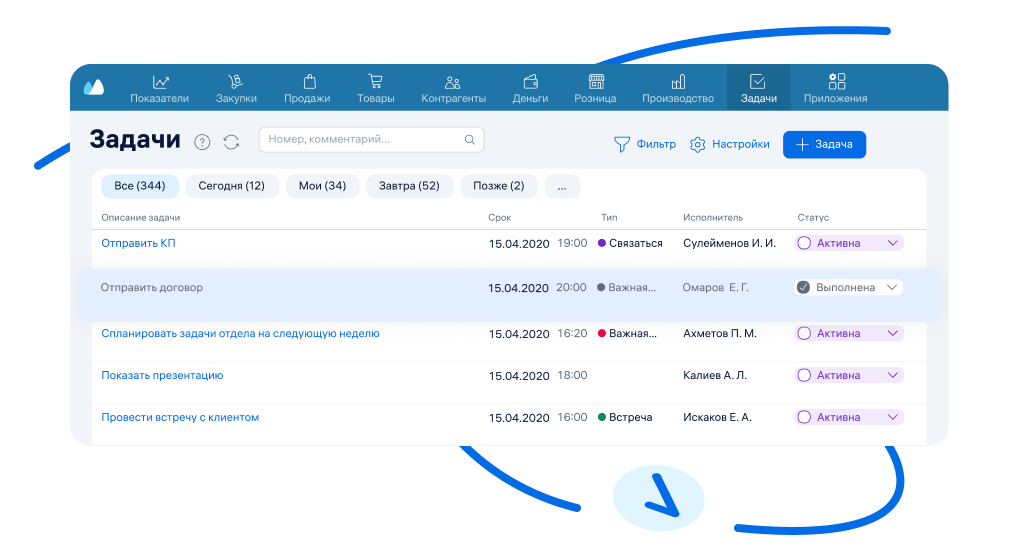Image resolution: width=1020 pixels, height=554 pixels.
Task: Uncheck completed checkbox for Отправить договор
Action: click(x=803, y=287)
